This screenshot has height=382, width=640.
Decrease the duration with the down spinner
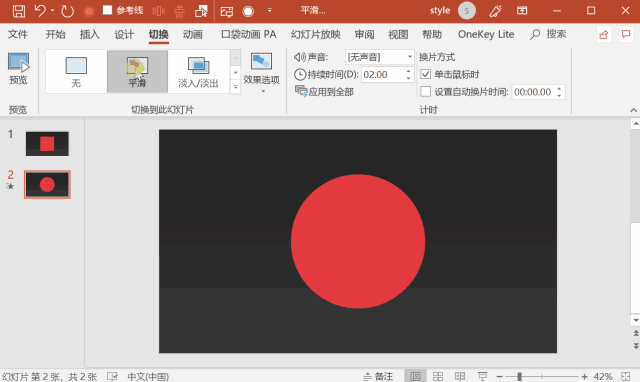pyautogui.click(x=409, y=78)
